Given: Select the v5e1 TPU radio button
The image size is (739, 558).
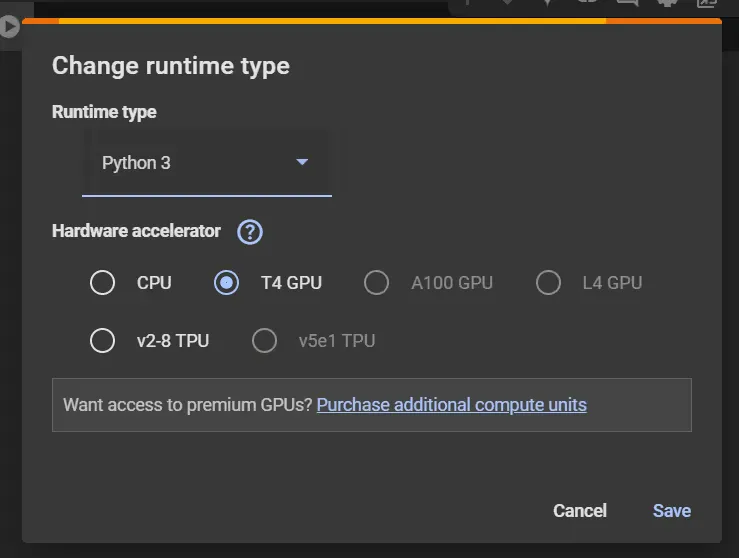Looking at the screenshot, I should (x=264, y=341).
